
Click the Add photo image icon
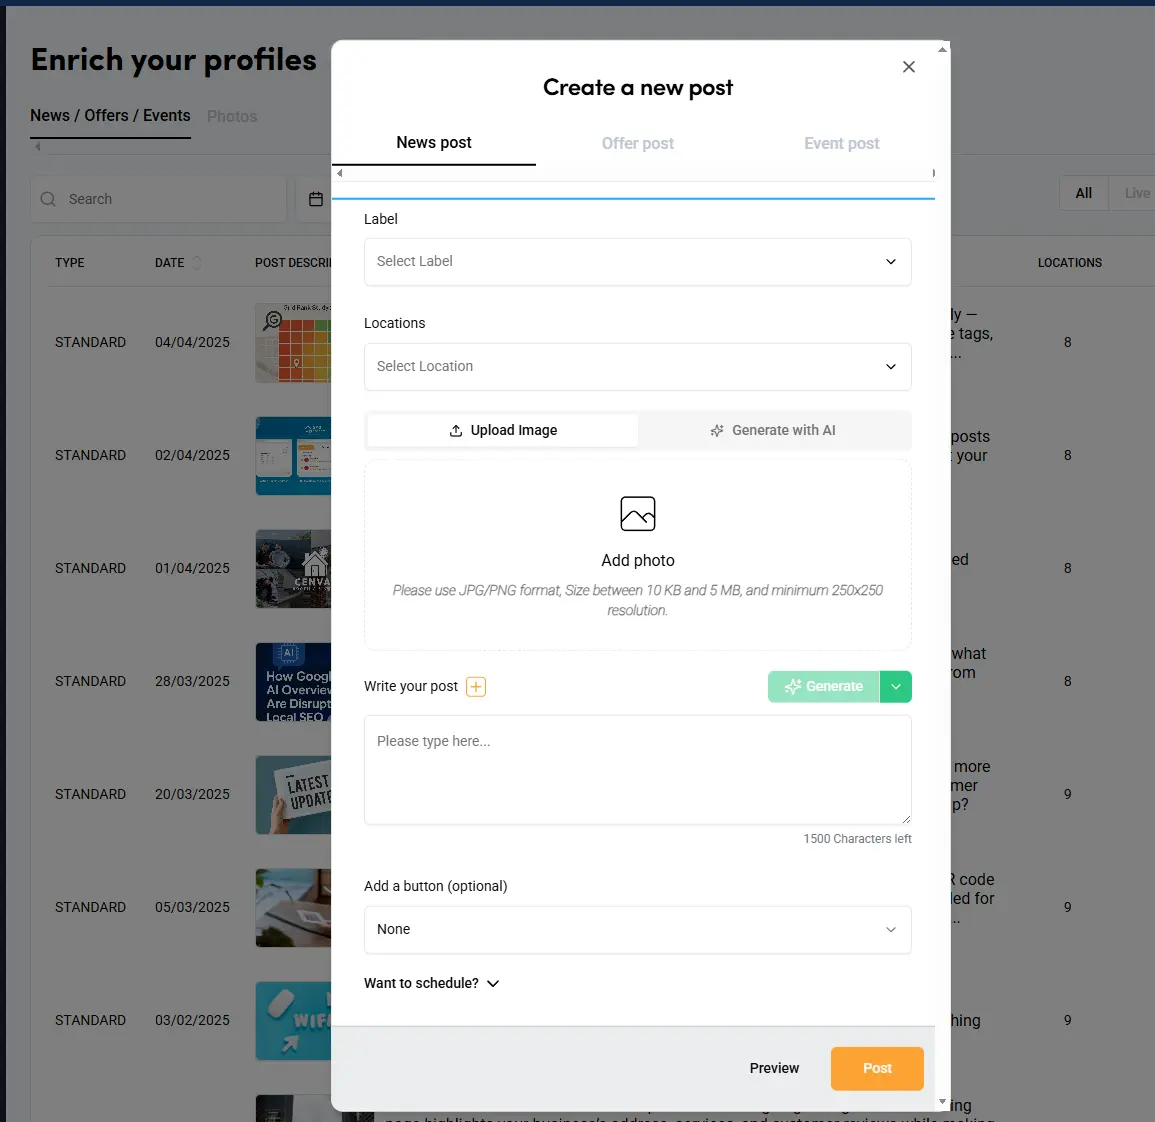coord(637,514)
